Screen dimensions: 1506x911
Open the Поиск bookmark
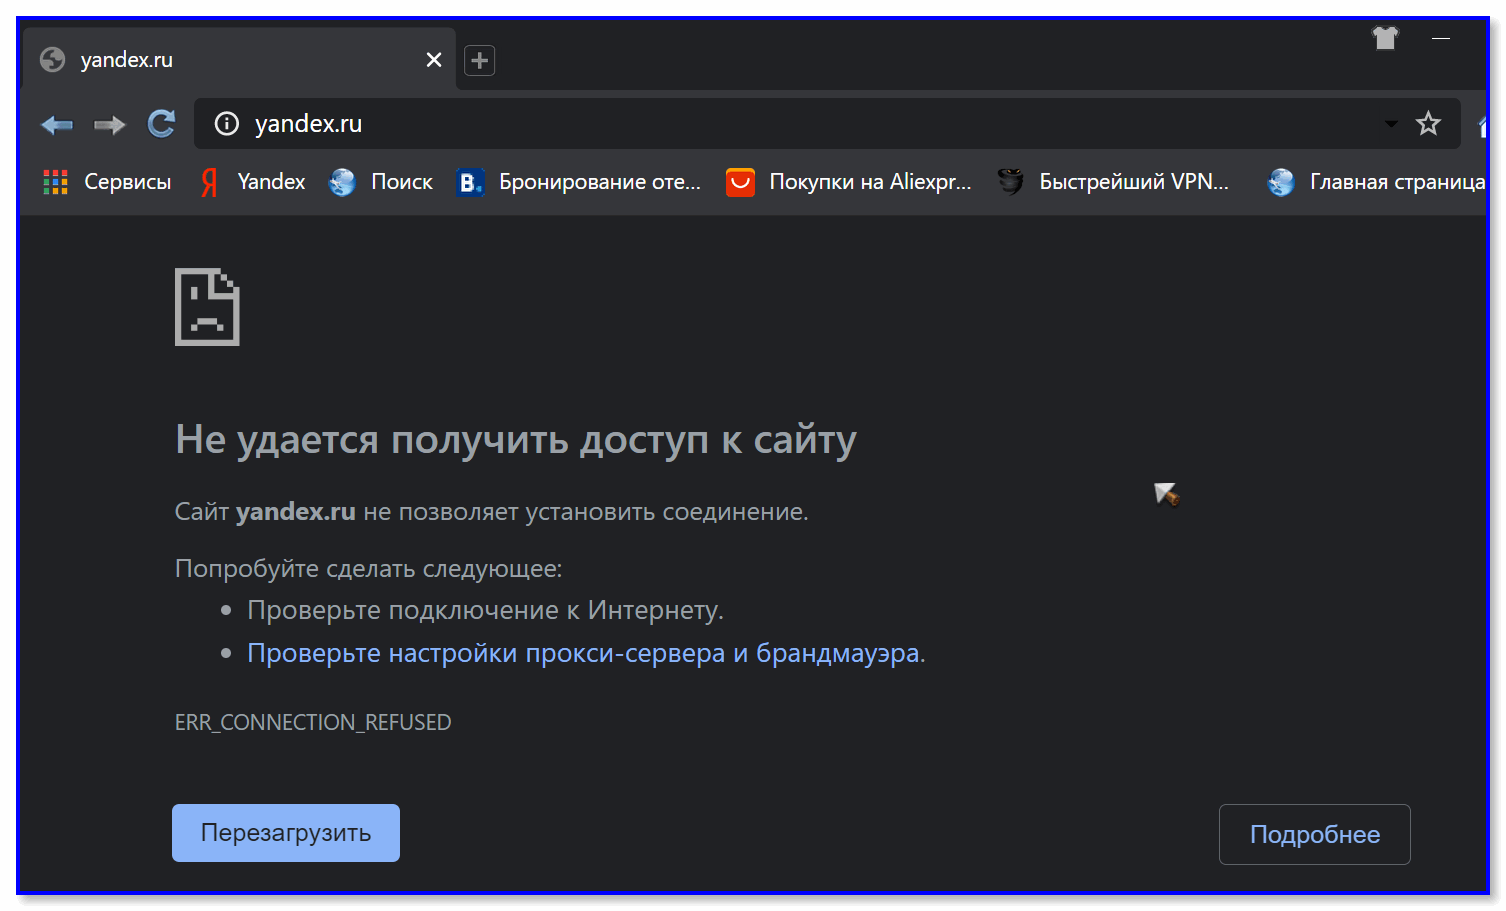pyautogui.click(x=381, y=182)
